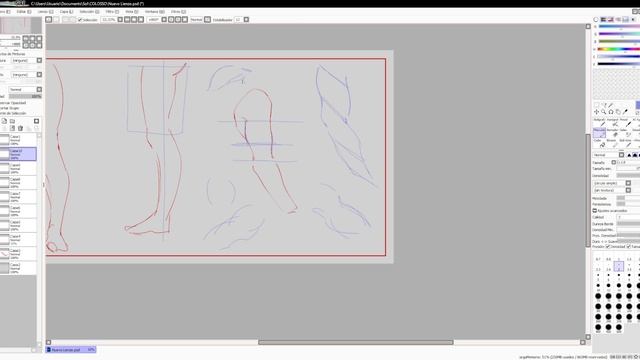This screenshot has height=360, width=640.
Task: Toggle pressure Tamaño checkbox
Action: 629,247
